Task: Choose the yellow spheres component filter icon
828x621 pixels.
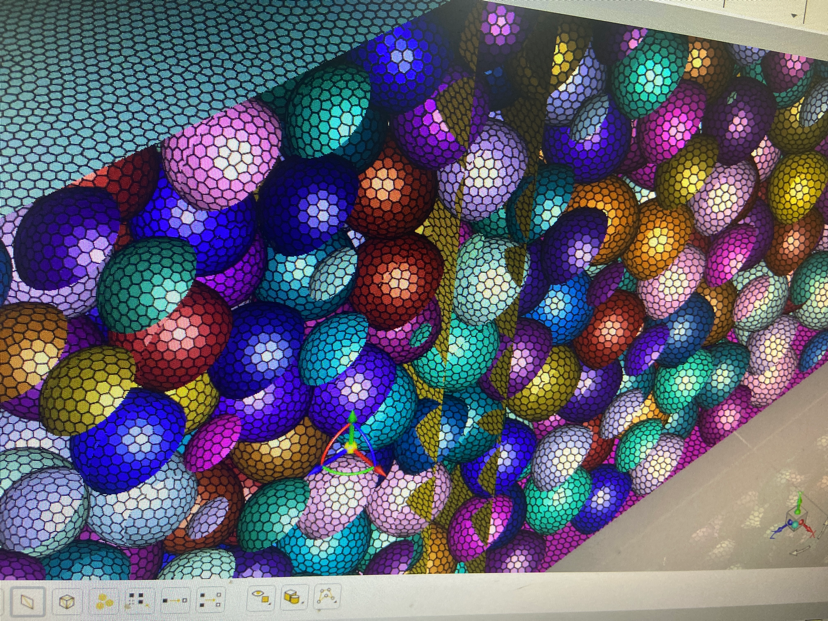Action: (x=104, y=601)
